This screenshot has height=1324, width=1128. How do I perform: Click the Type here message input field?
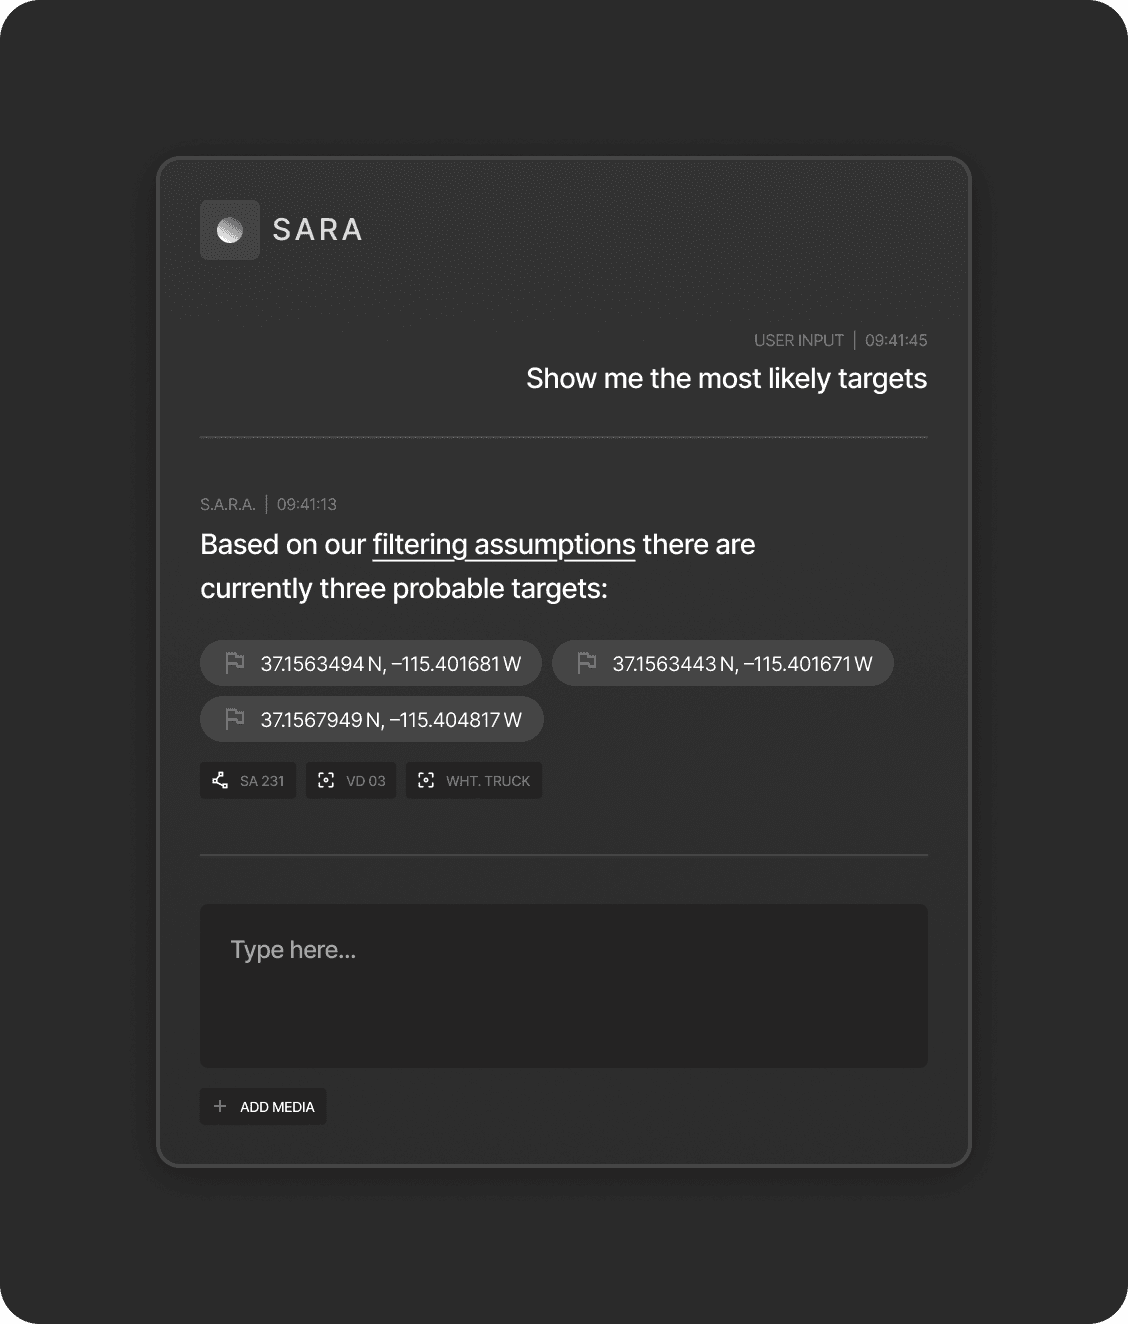tap(563, 985)
